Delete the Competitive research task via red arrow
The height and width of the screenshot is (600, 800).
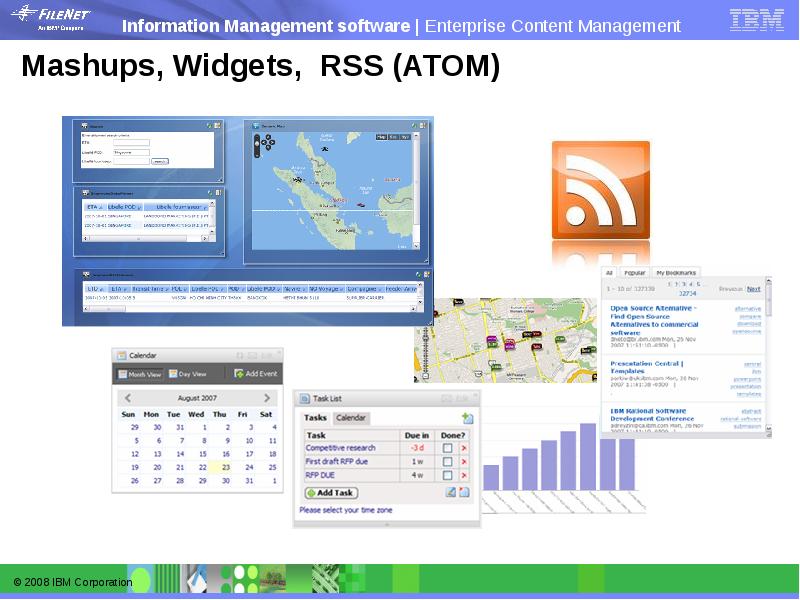(x=464, y=448)
